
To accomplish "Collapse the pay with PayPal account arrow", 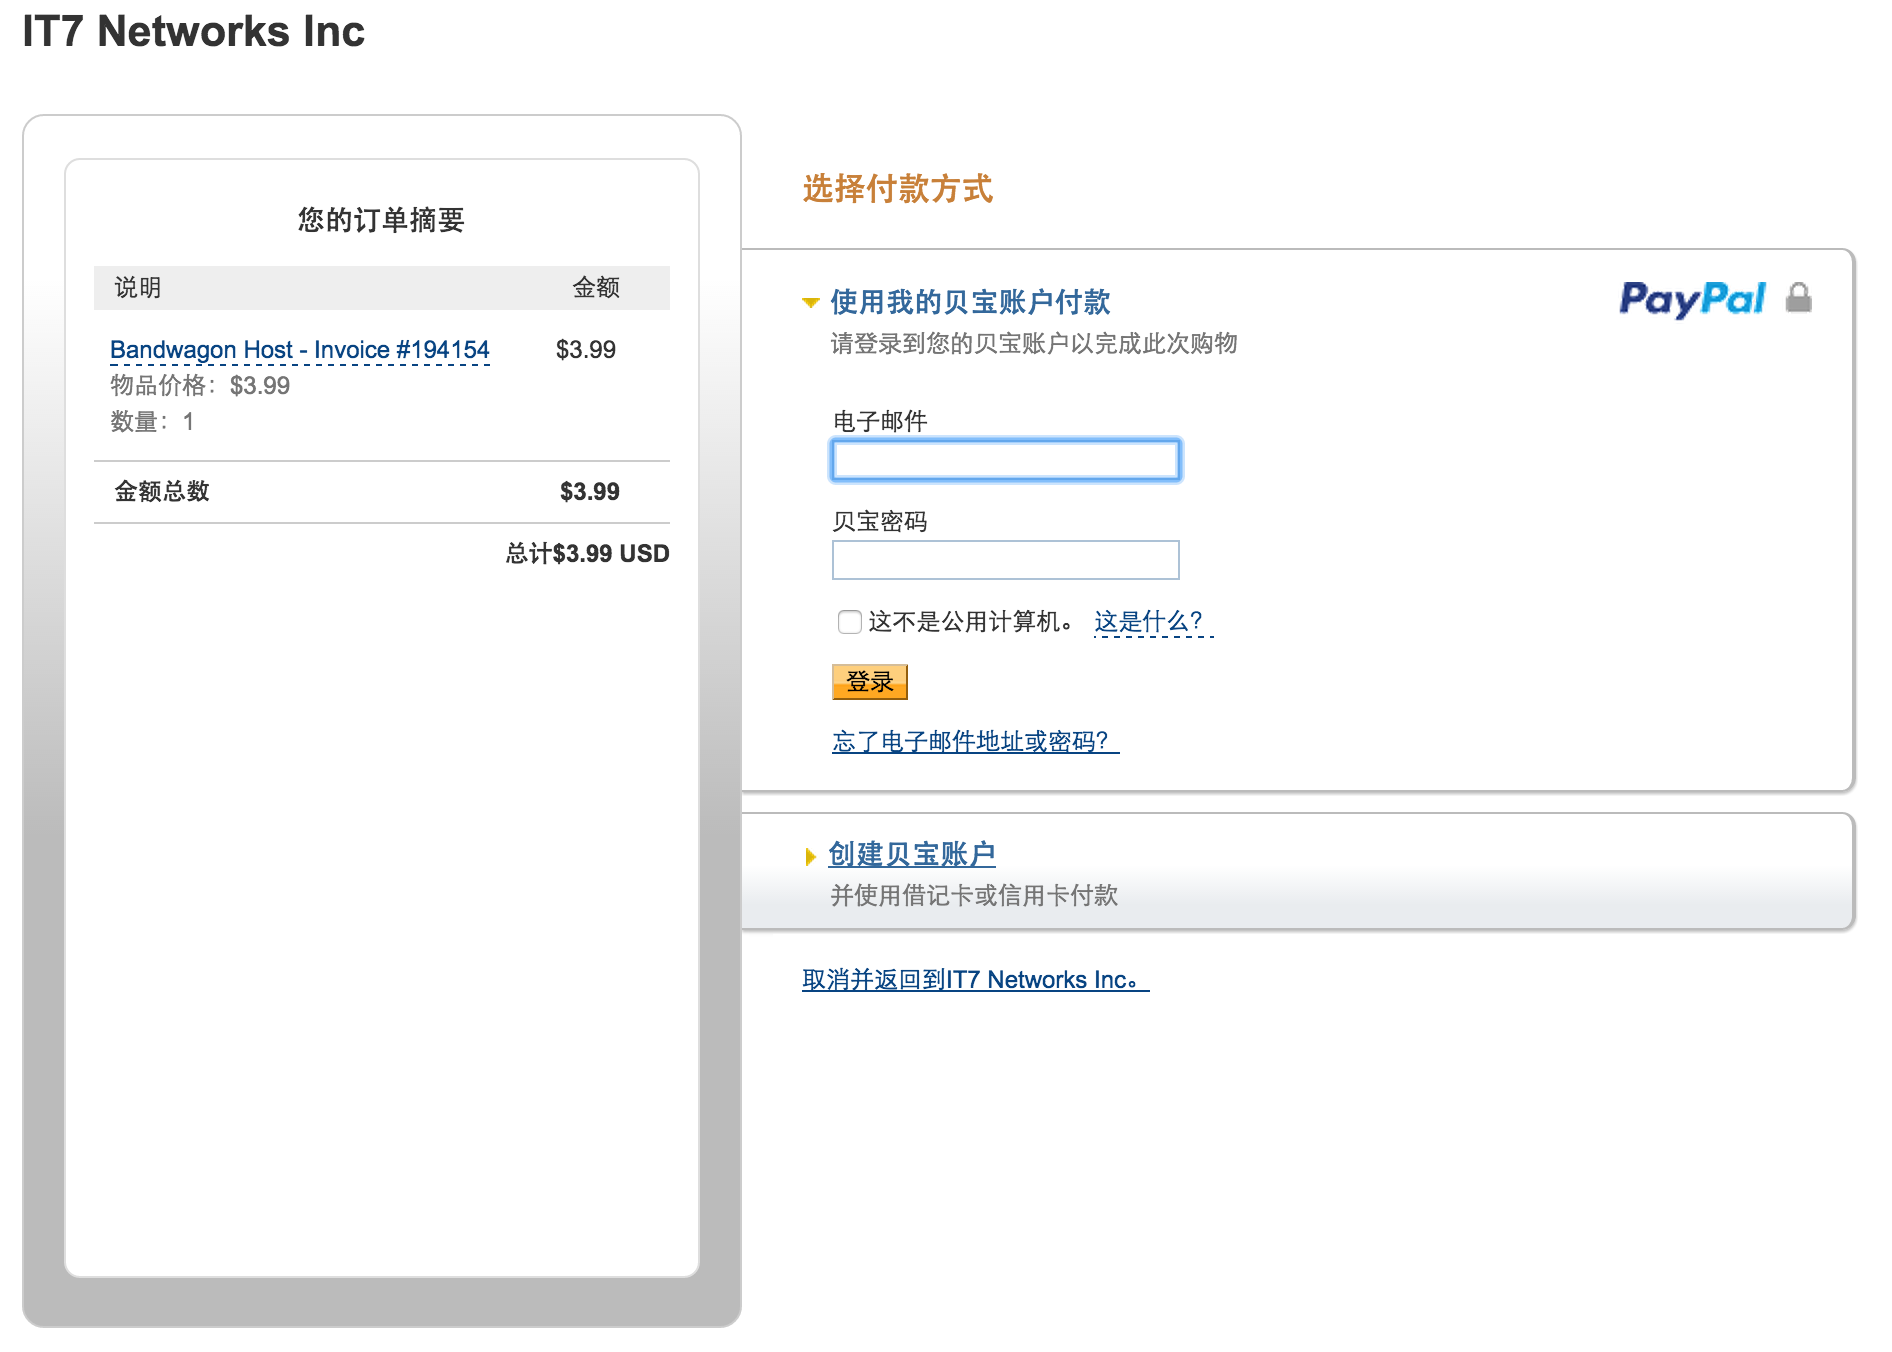I will (x=811, y=302).
